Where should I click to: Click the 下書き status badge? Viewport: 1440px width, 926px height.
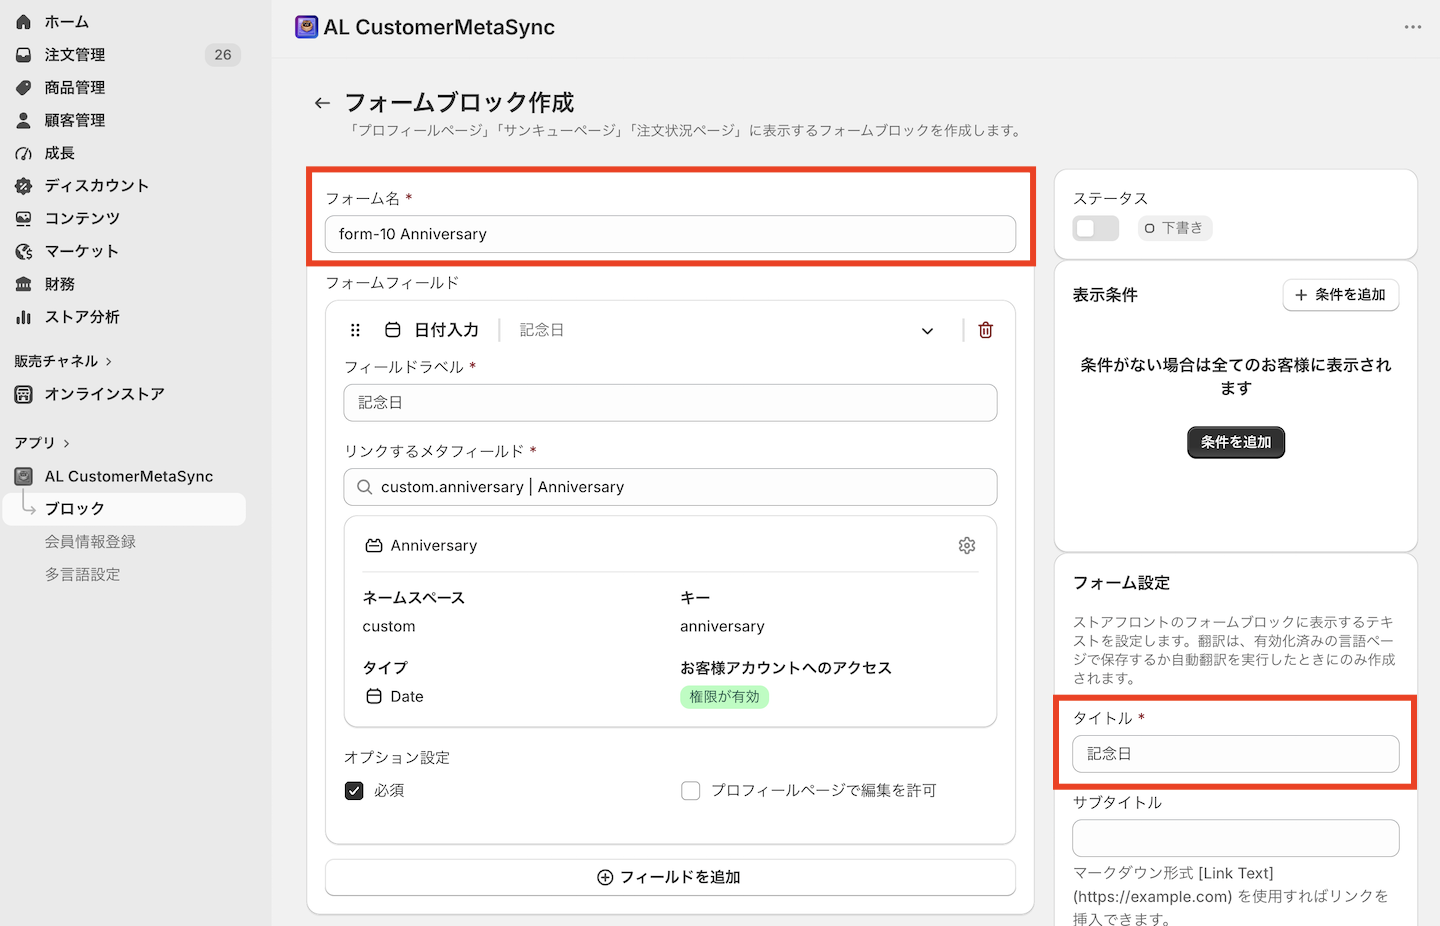point(1175,228)
